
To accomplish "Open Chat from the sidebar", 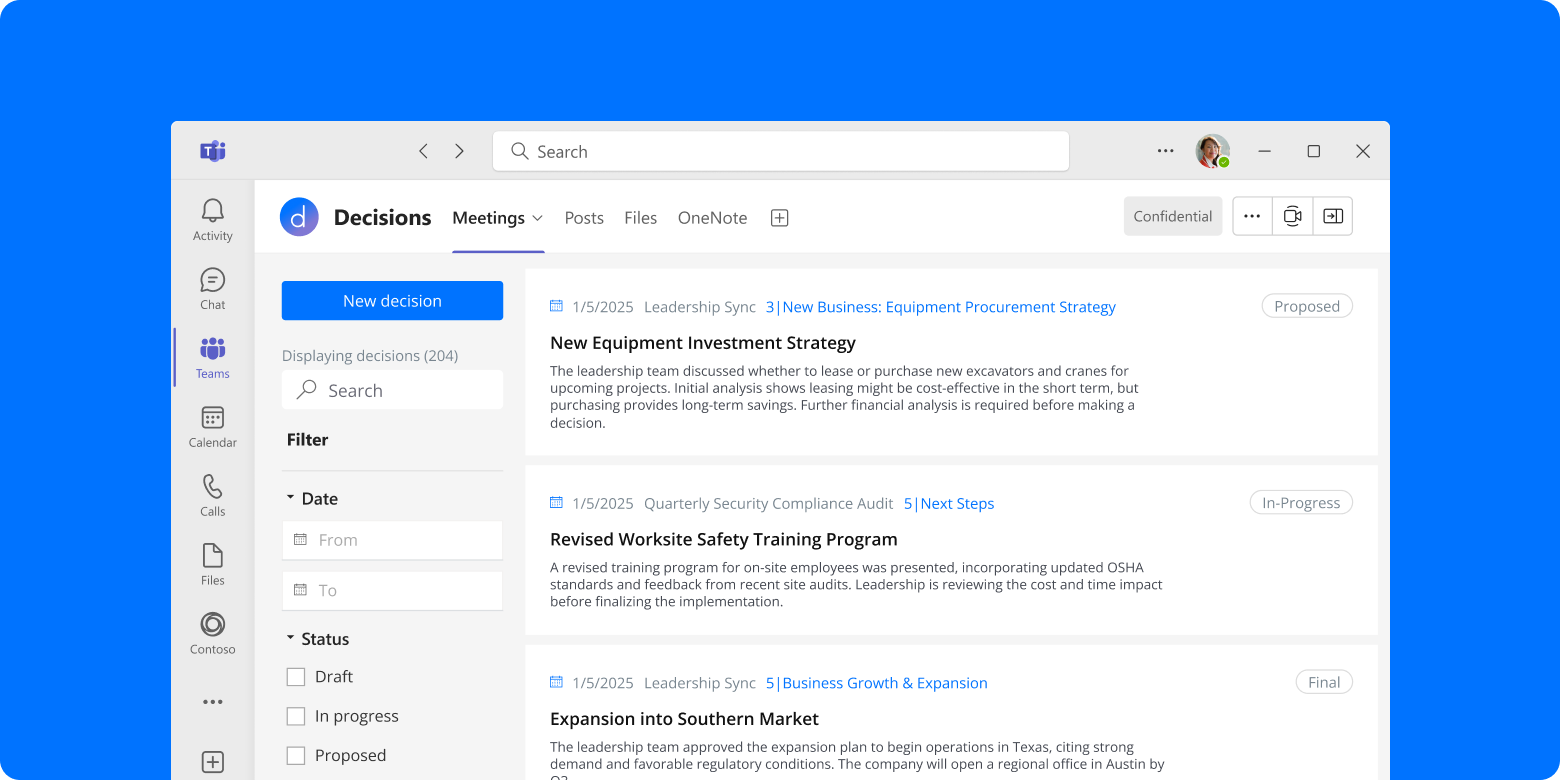I will click(212, 289).
